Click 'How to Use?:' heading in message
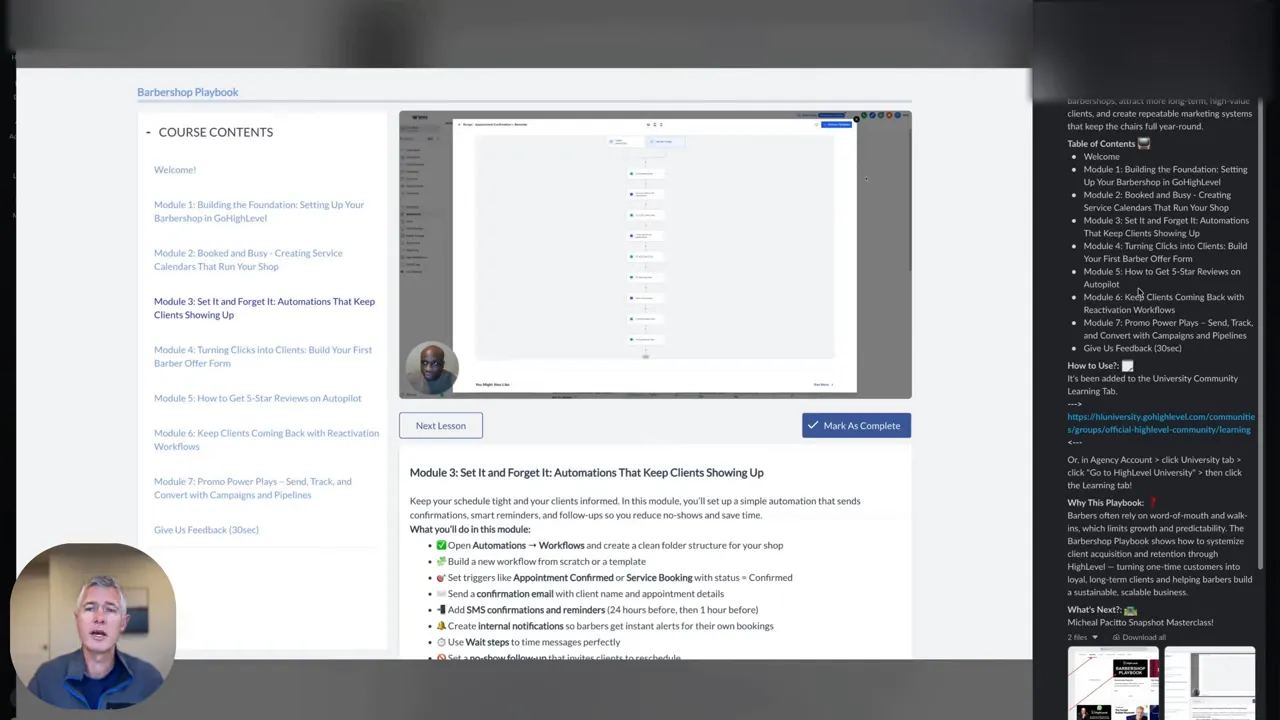Image resolution: width=1280 pixels, height=720 pixels. (1093, 366)
